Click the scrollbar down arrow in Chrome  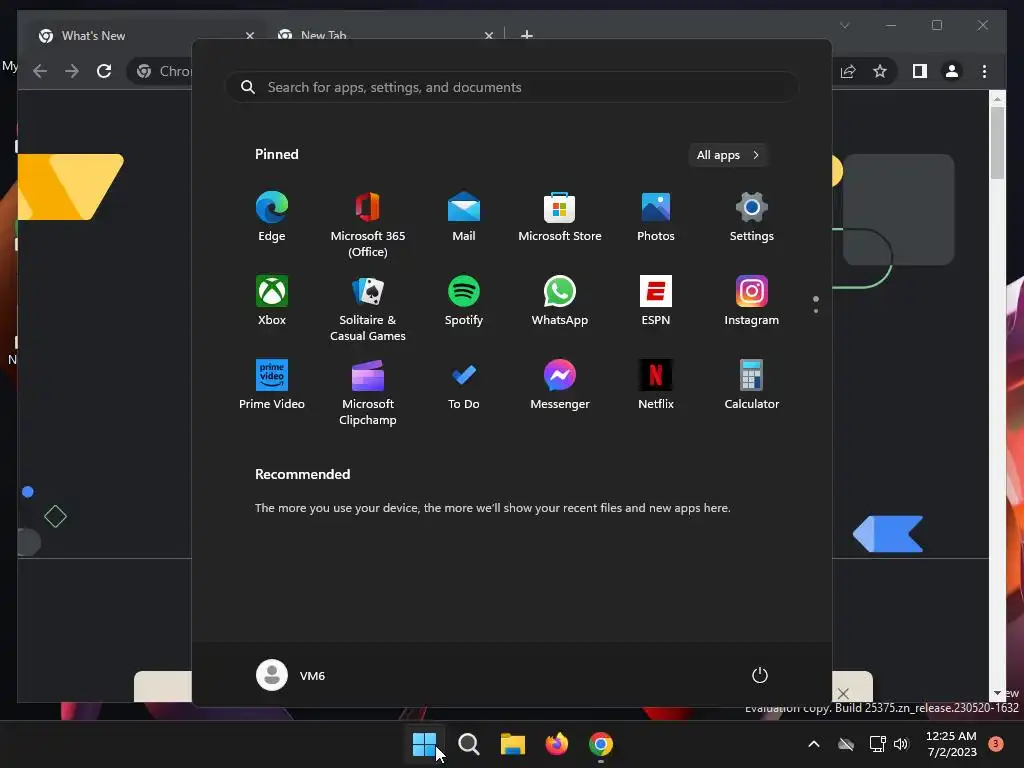[x=997, y=693]
